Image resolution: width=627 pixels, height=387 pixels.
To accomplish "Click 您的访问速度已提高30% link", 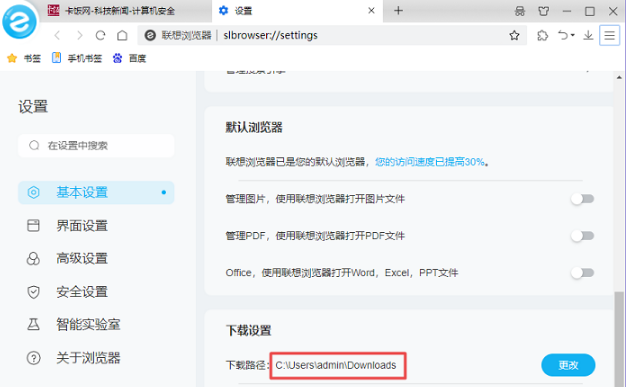I will coord(429,162).
